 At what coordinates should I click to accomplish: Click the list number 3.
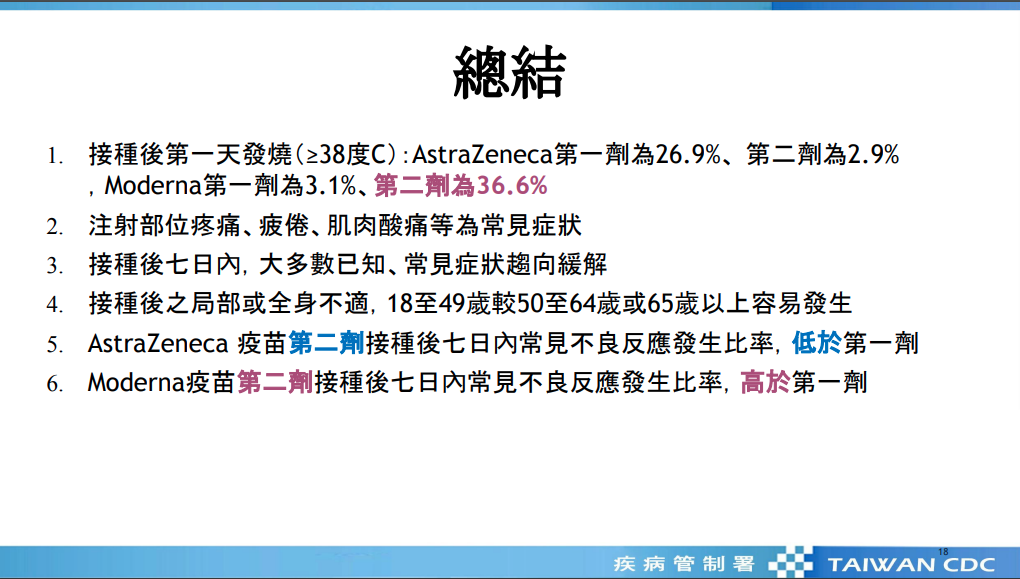[x=55, y=266]
